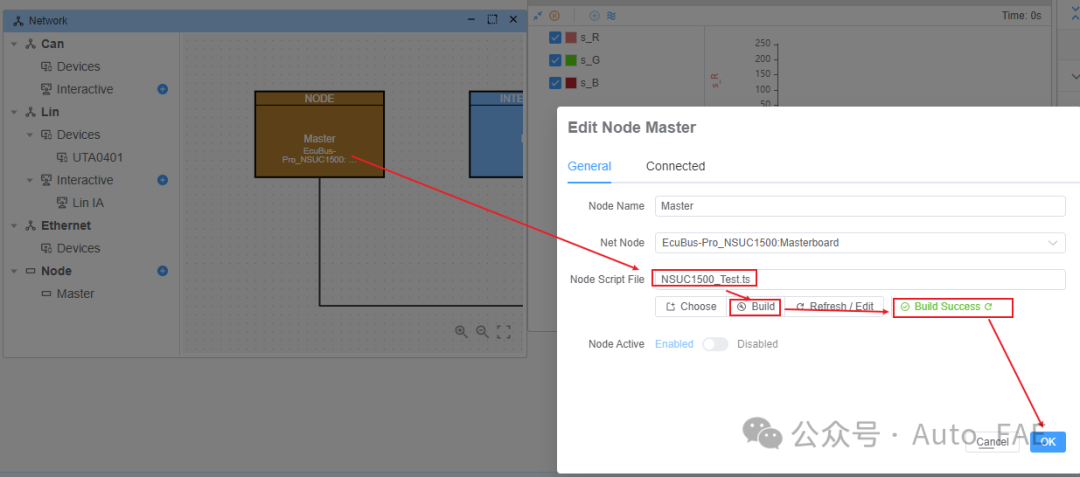Image resolution: width=1080 pixels, height=477 pixels.
Task: Select Interactive under Can
Action: [x=85, y=89]
